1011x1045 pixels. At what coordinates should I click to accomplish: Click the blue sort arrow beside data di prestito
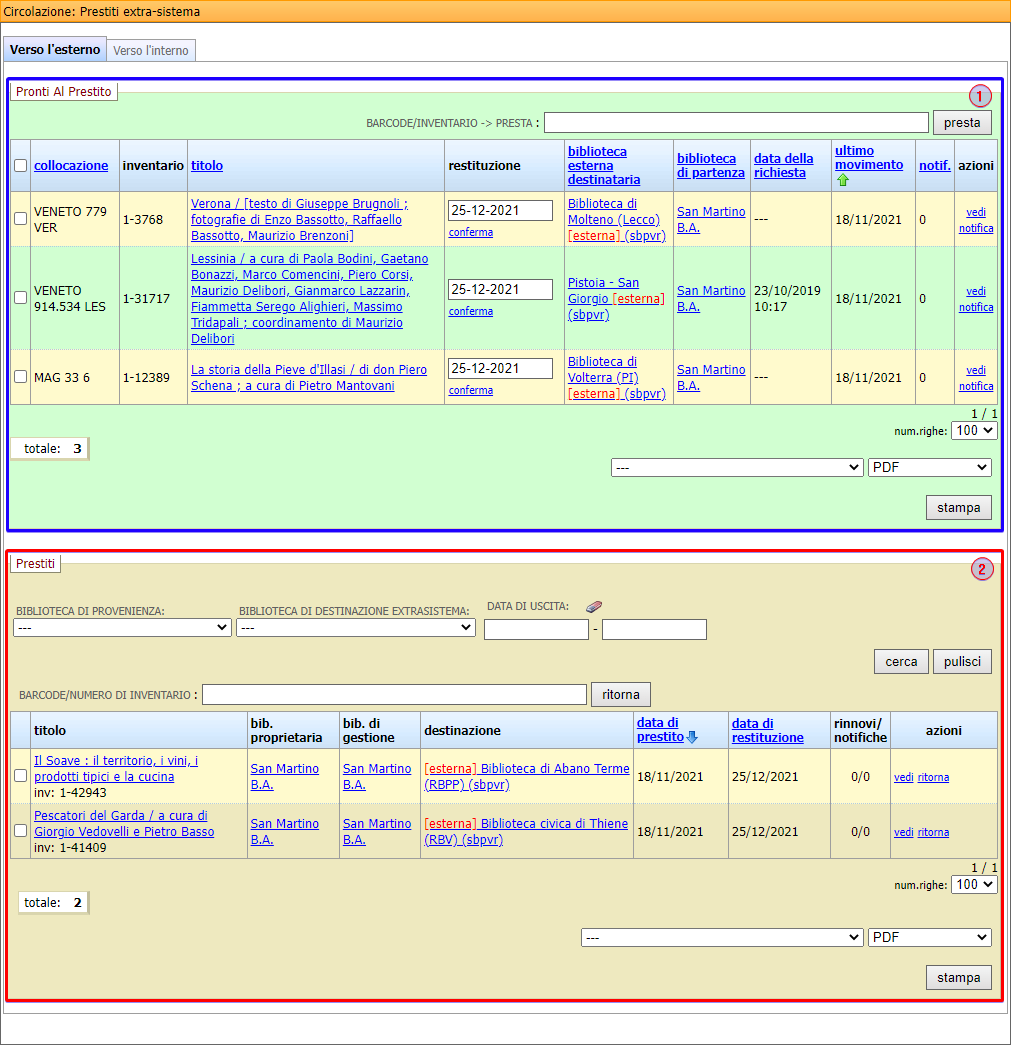pos(692,738)
